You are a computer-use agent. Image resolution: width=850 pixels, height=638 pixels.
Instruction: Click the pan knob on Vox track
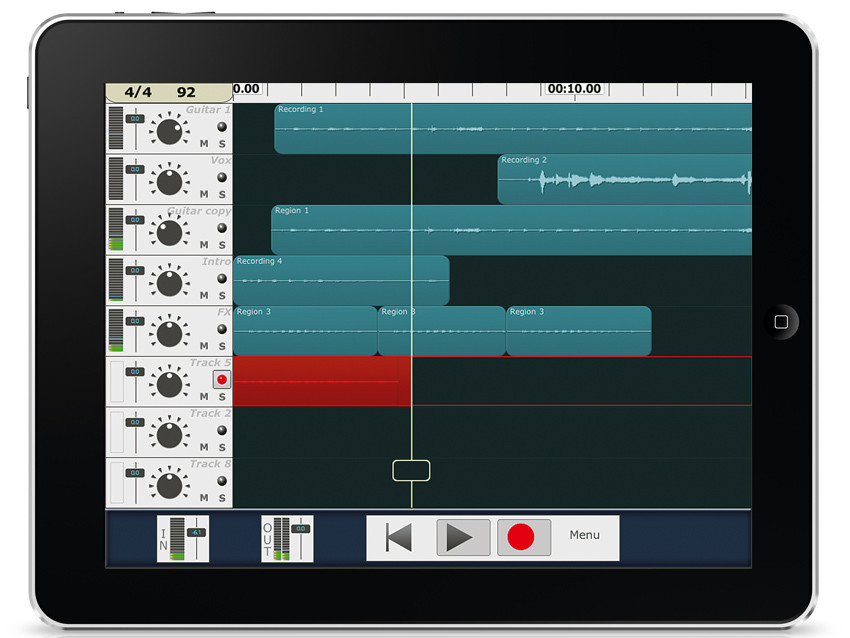tap(169, 182)
